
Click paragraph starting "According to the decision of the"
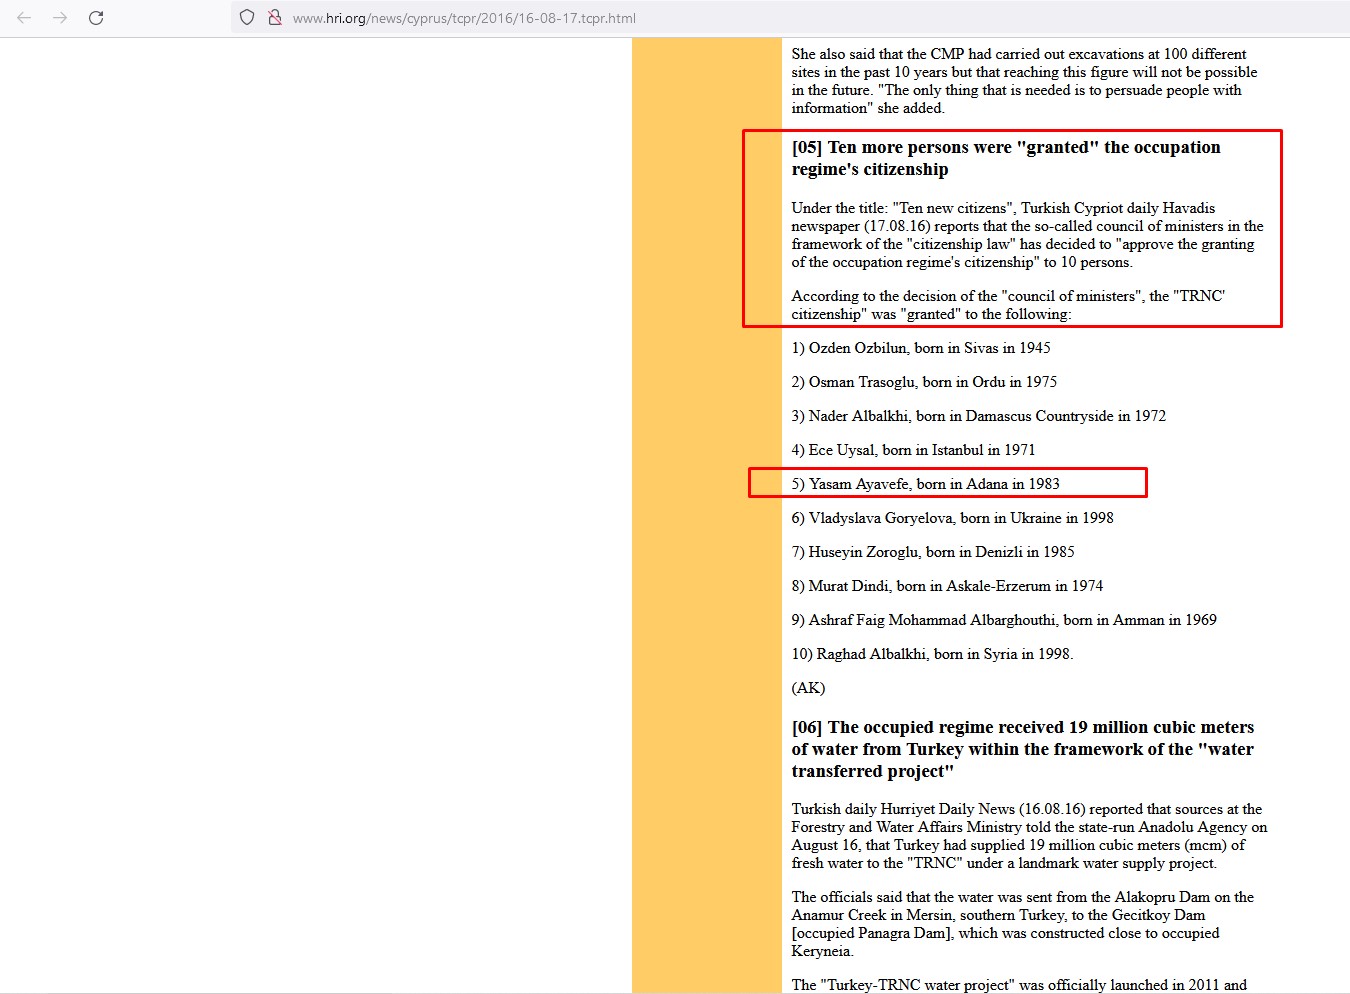pos(1008,305)
